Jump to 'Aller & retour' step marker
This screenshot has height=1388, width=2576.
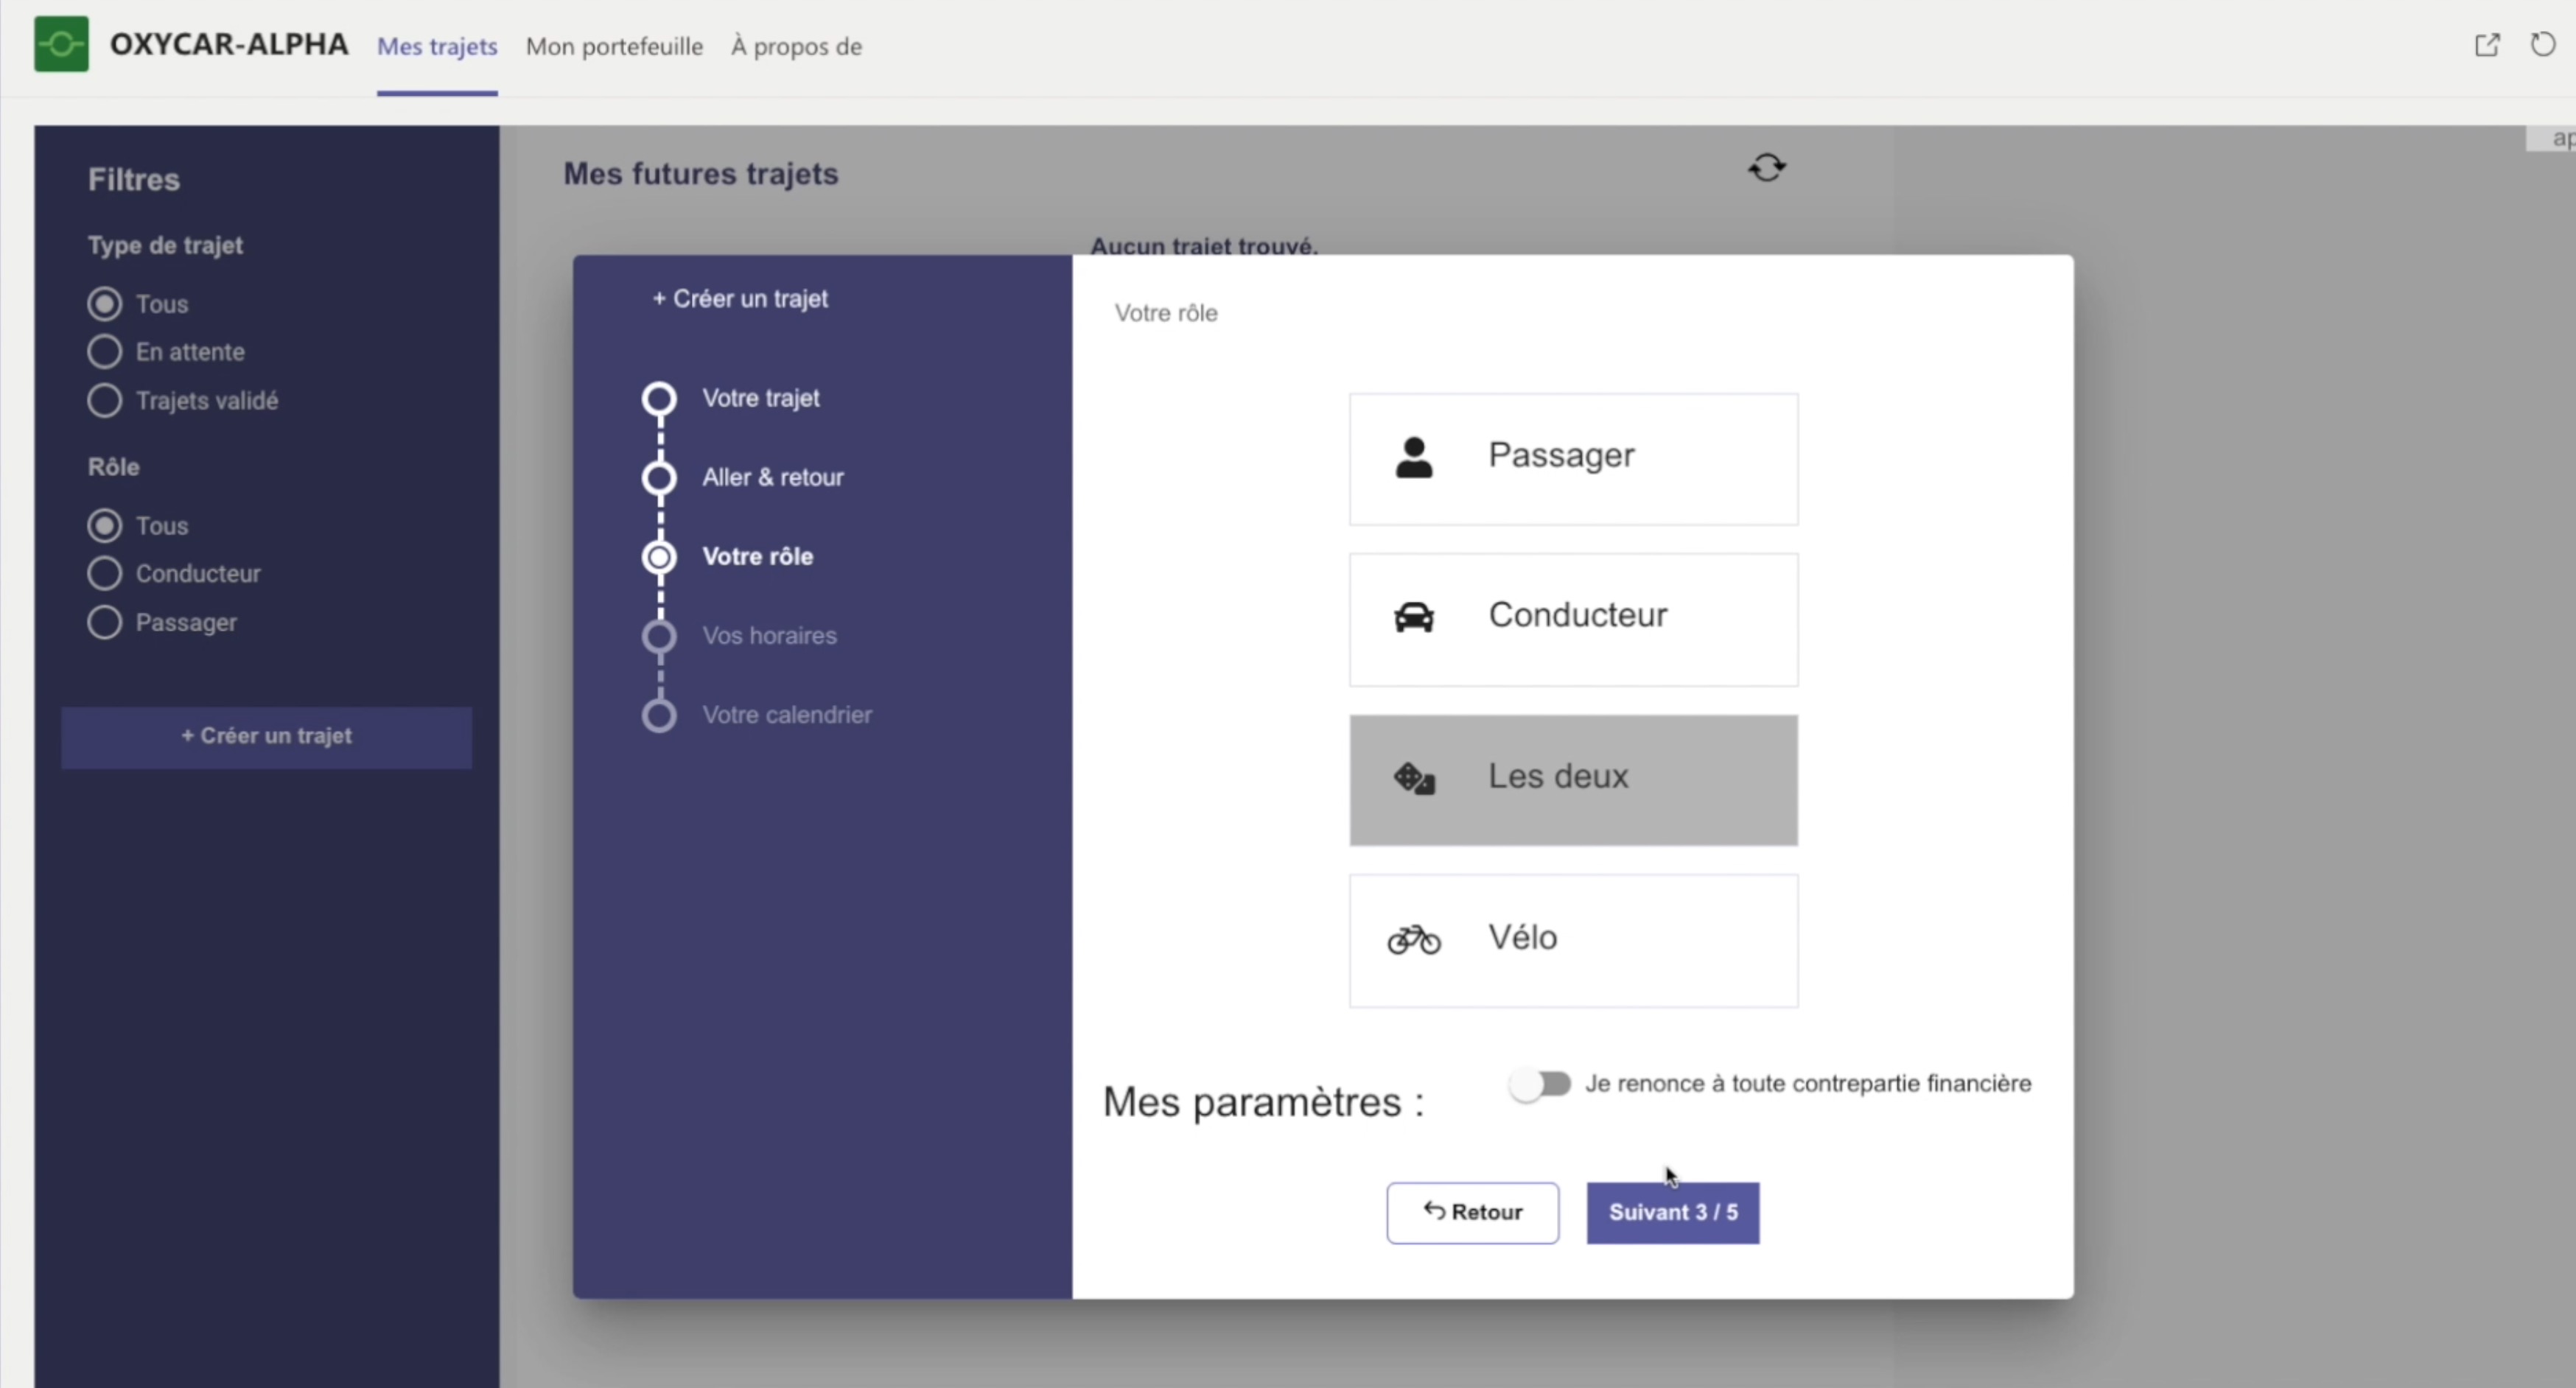pos(659,478)
